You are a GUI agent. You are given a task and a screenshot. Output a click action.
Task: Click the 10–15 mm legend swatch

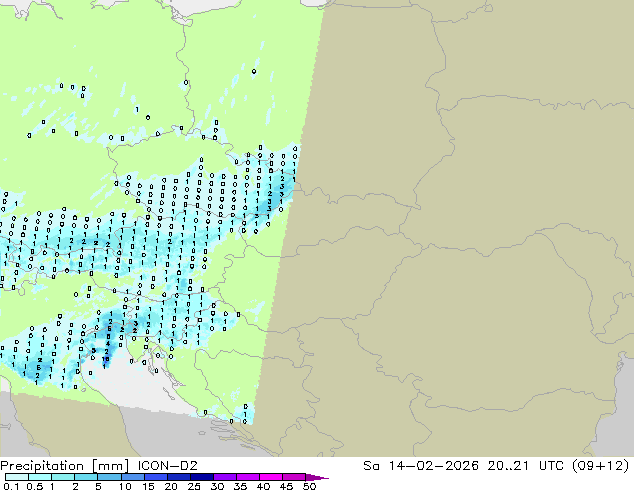coord(133,477)
